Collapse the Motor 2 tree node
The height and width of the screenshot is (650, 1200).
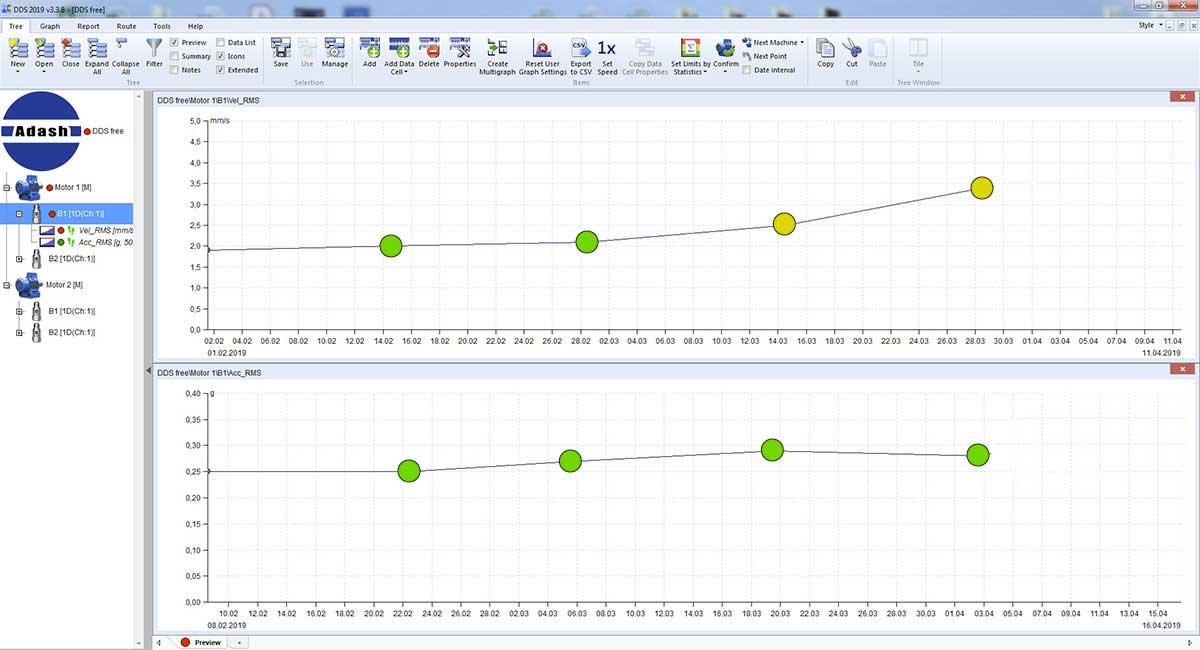7,285
